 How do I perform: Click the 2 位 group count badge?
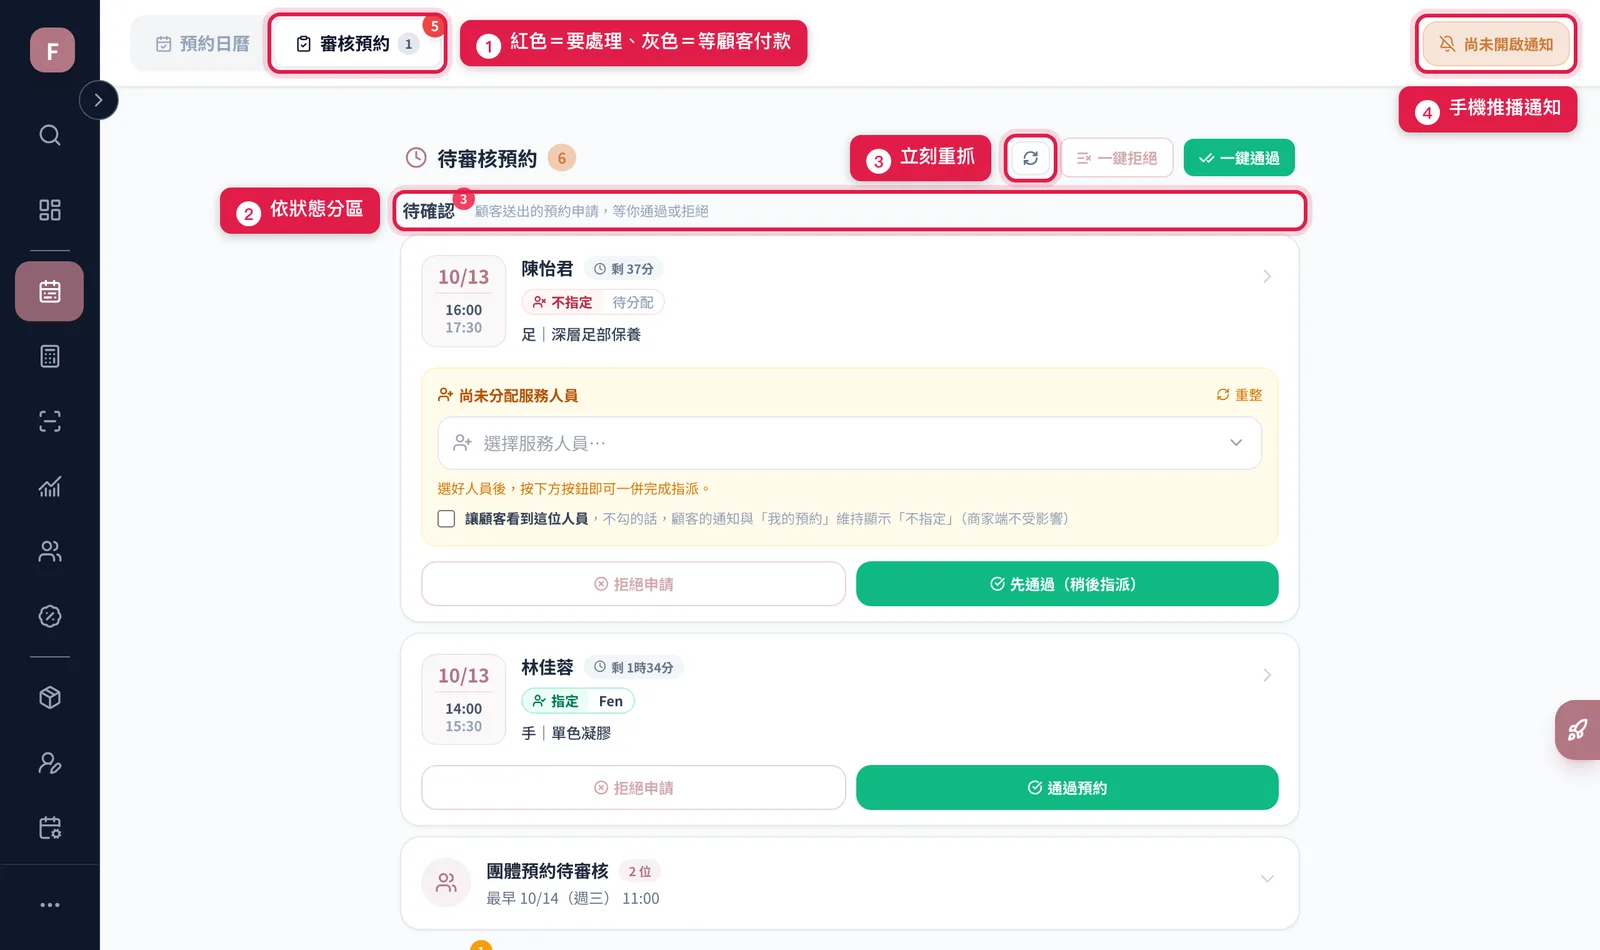click(x=640, y=872)
